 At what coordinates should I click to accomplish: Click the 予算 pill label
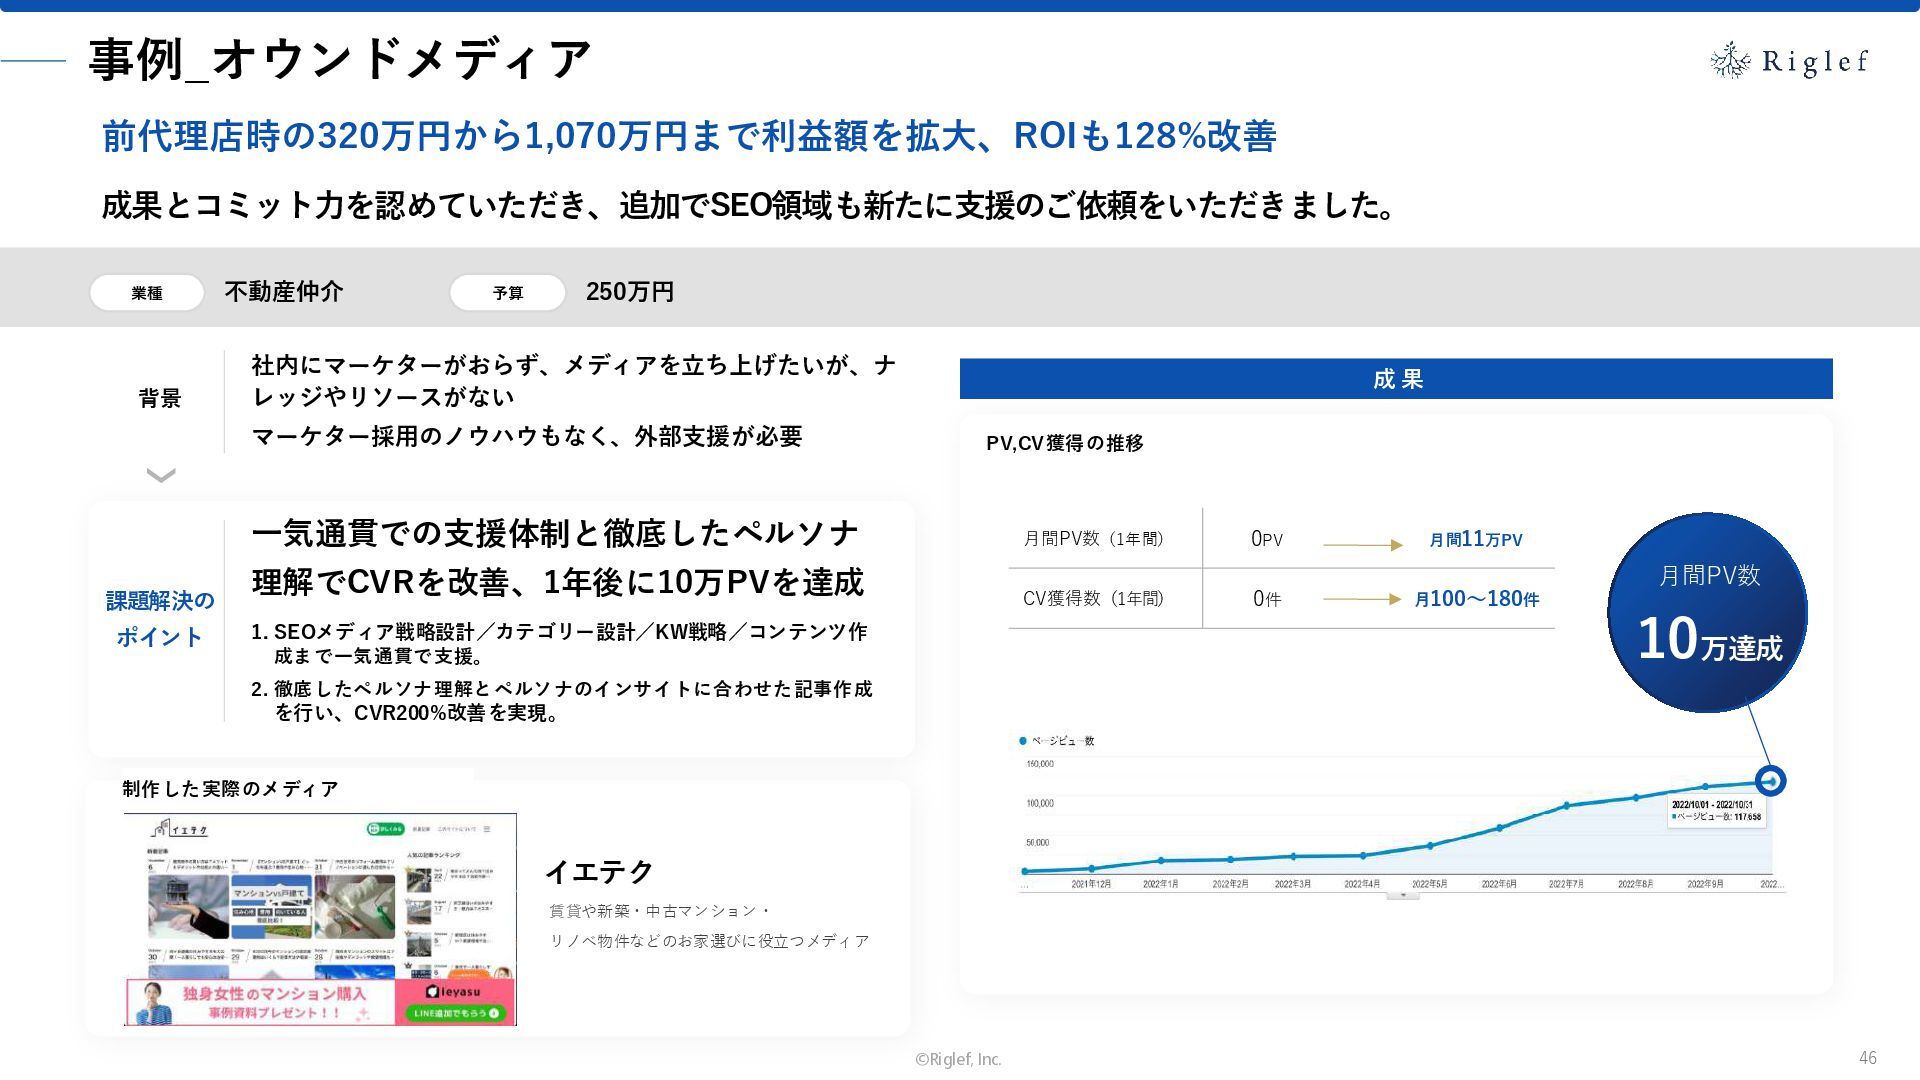508,293
